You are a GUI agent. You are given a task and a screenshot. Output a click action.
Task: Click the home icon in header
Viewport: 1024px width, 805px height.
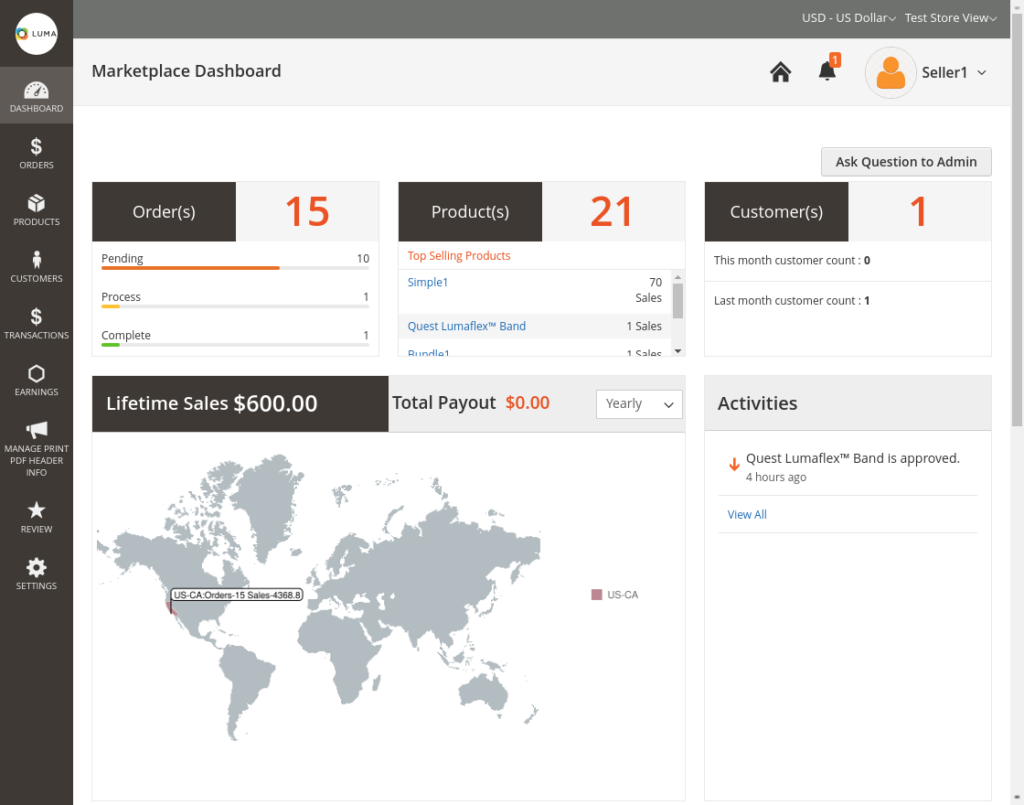tap(781, 72)
